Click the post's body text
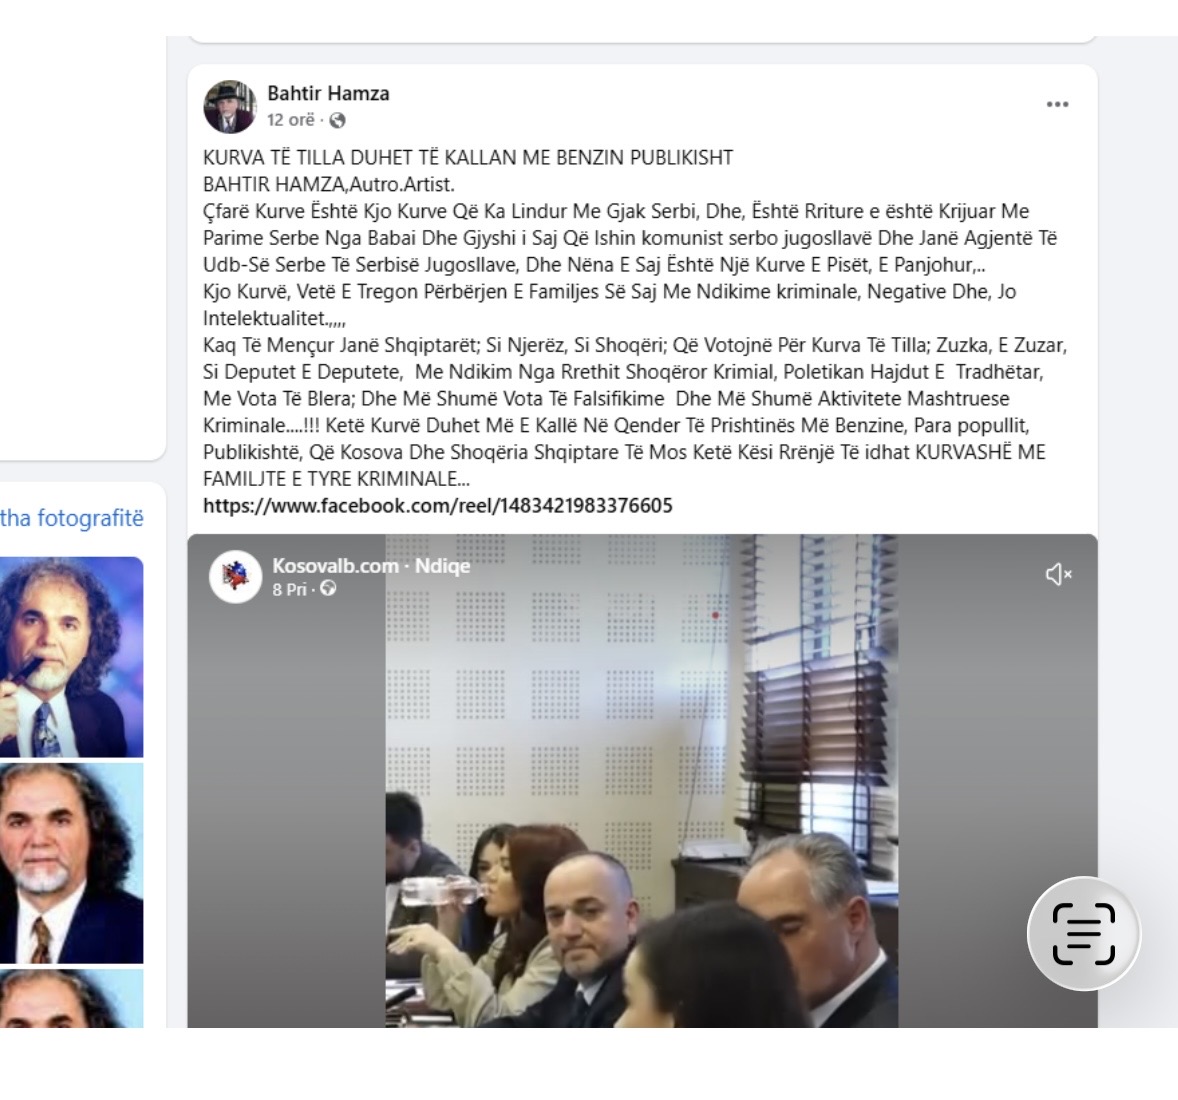 (635, 345)
